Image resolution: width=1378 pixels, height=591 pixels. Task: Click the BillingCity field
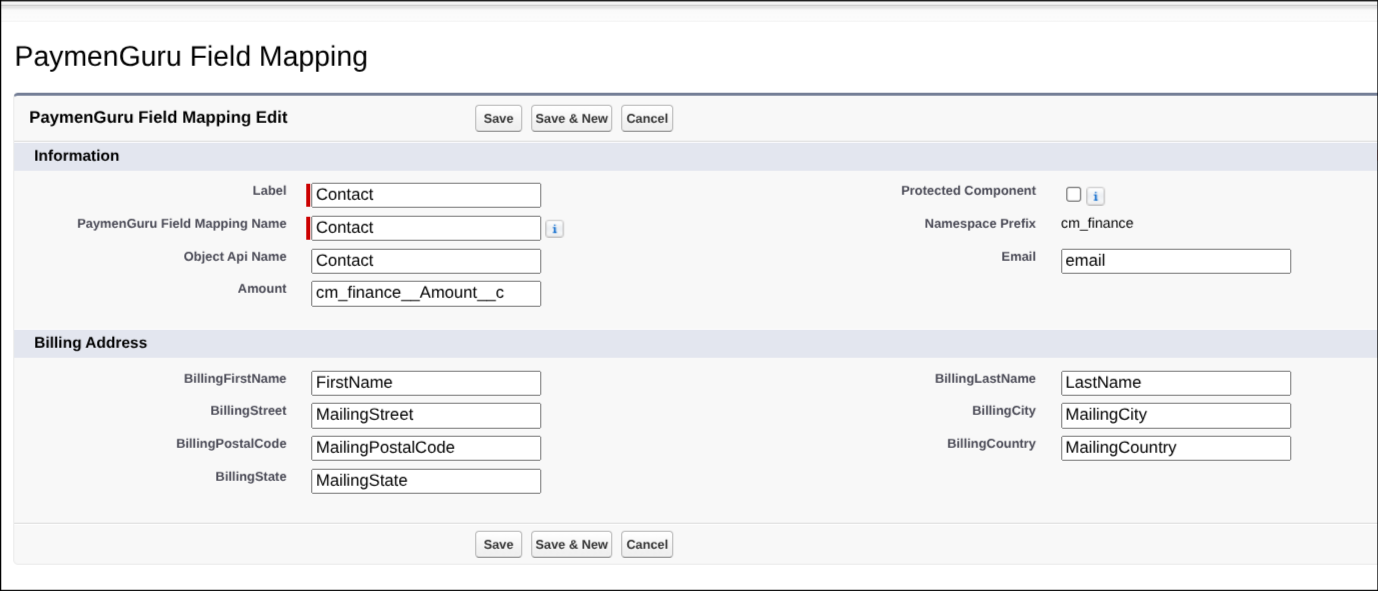1176,415
